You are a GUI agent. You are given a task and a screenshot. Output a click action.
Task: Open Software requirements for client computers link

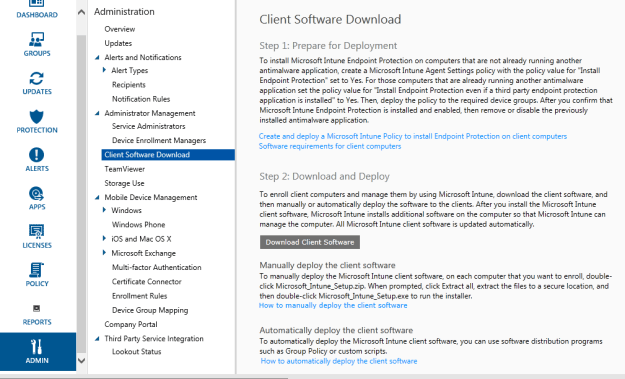pyautogui.click(x=330, y=146)
